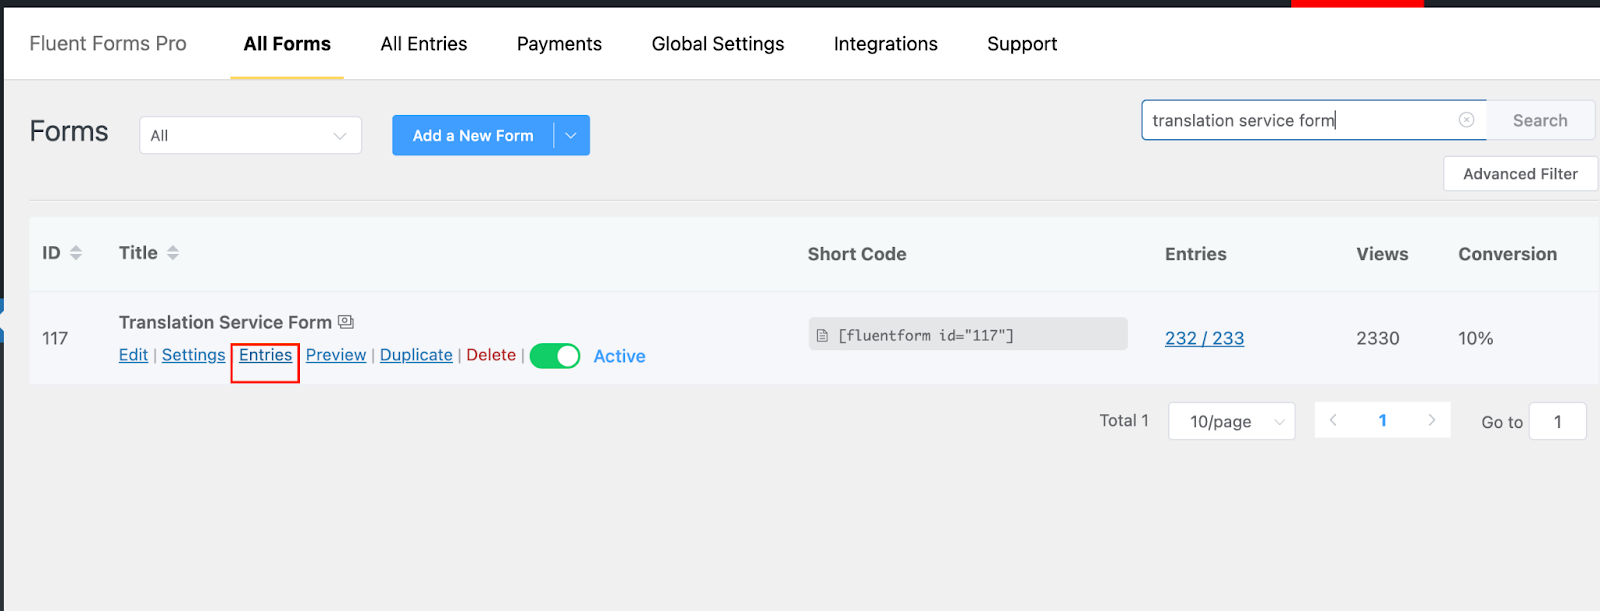Click the Delete link for the form
Viewport: 1600px width, 611px height.
pyautogui.click(x=491, y=355)
